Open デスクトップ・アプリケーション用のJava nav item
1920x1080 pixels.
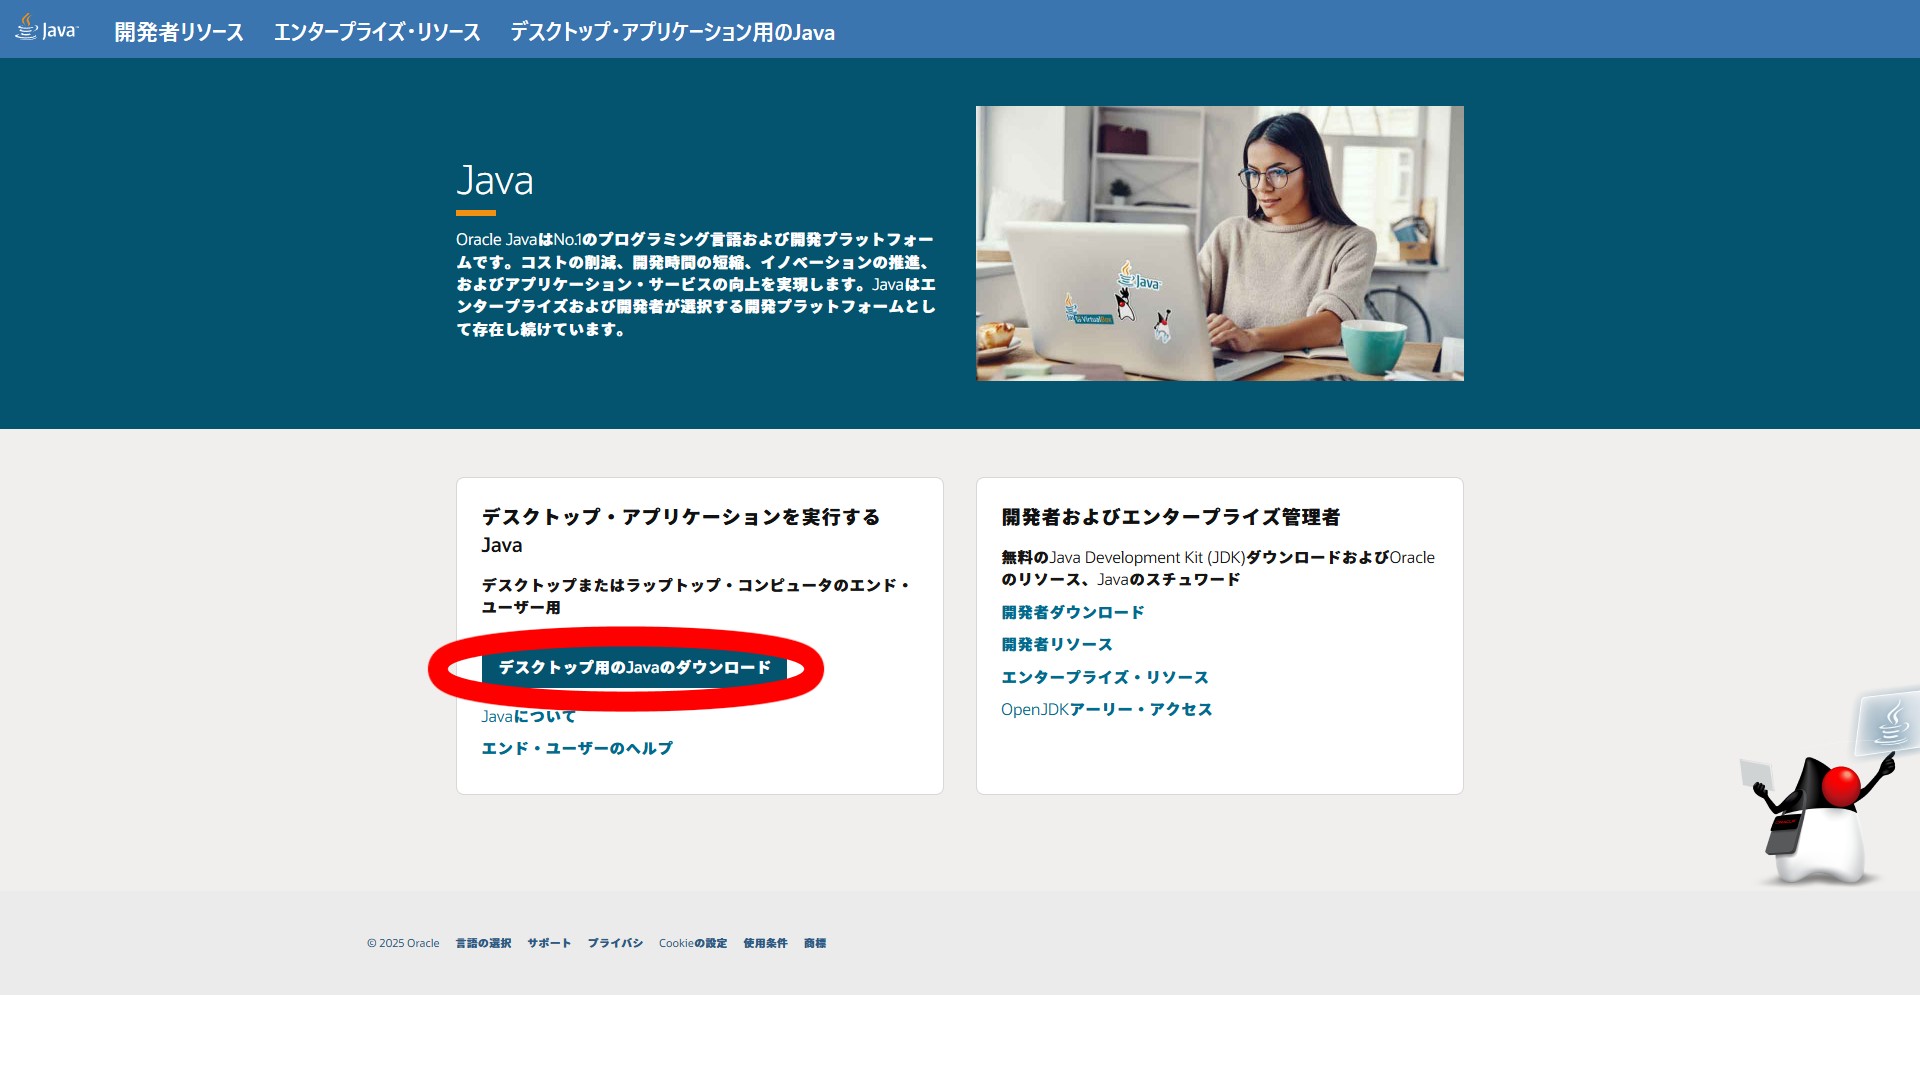point(672,32)
